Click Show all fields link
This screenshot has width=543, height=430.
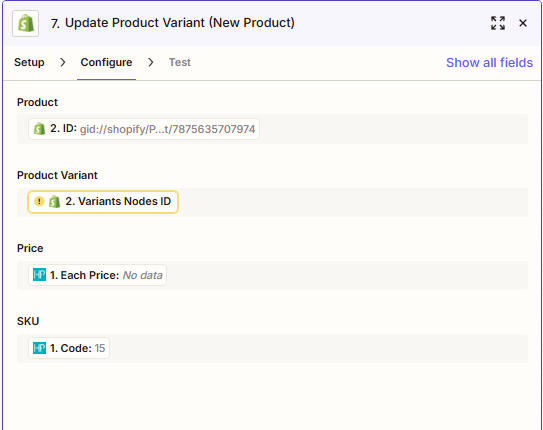click(489, 63)
